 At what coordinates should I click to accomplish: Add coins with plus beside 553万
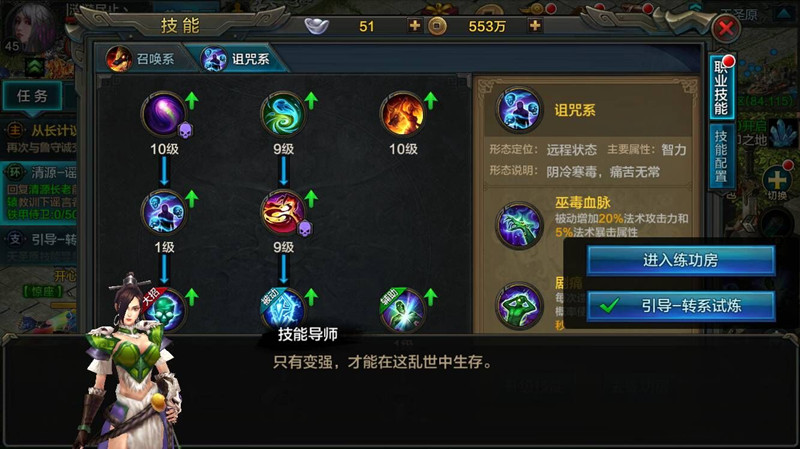tap(535, 25)
